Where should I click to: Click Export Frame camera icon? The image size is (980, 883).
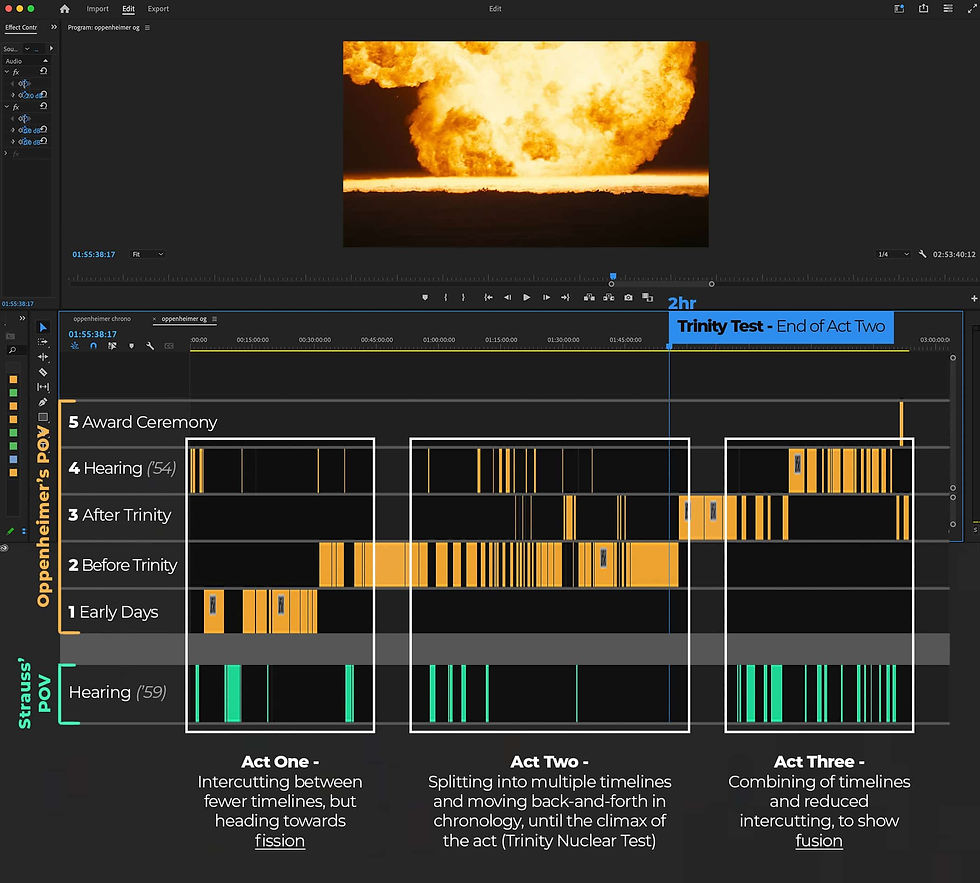628,297
